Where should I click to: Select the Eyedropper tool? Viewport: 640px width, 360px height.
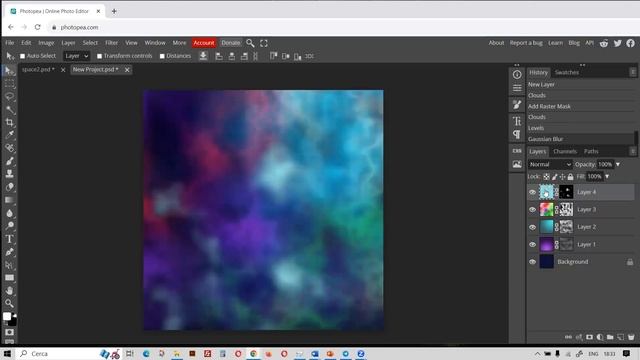9,135
